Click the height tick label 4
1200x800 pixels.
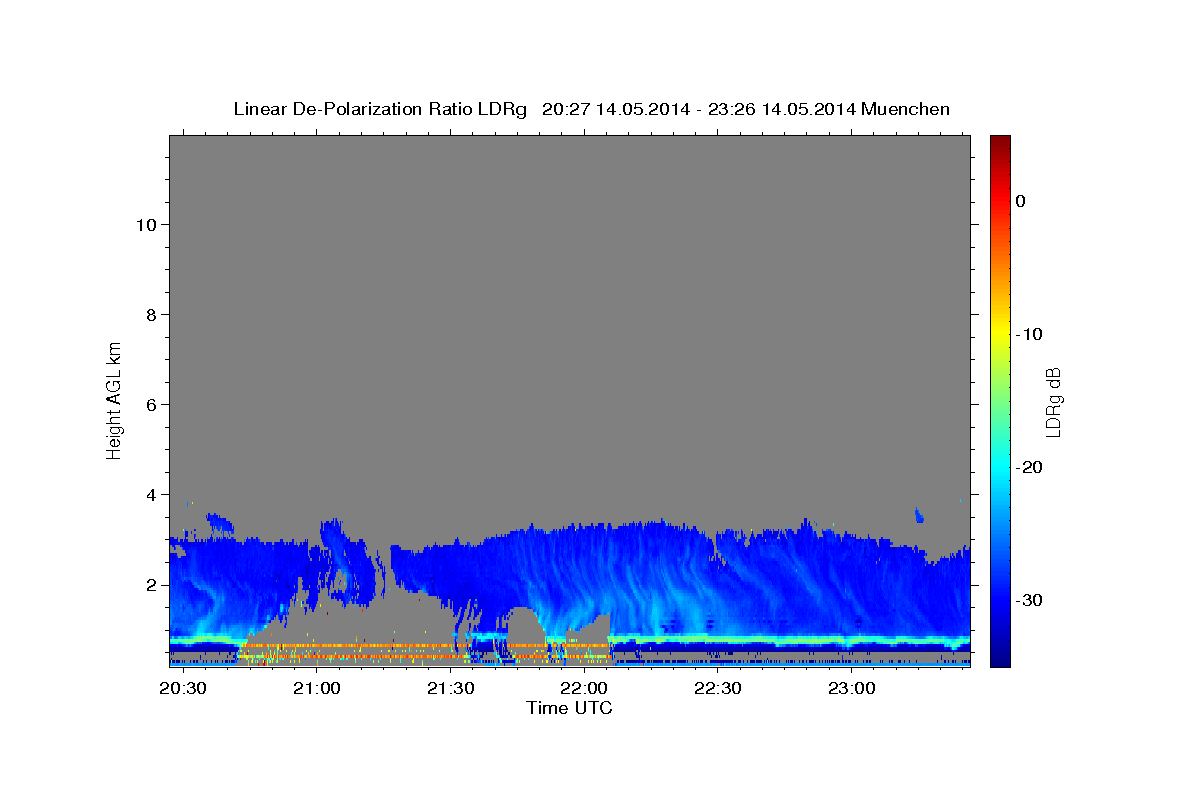tap(151, 494)
